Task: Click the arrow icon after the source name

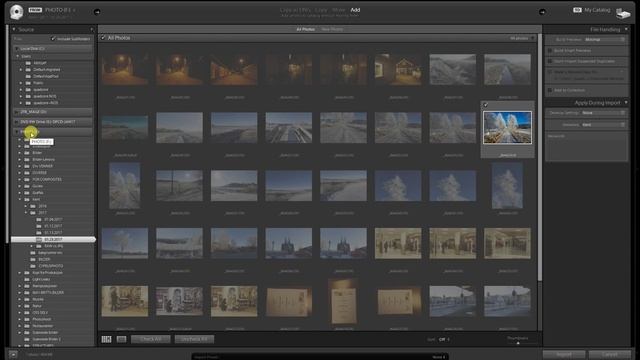Action: coord(97,12)
